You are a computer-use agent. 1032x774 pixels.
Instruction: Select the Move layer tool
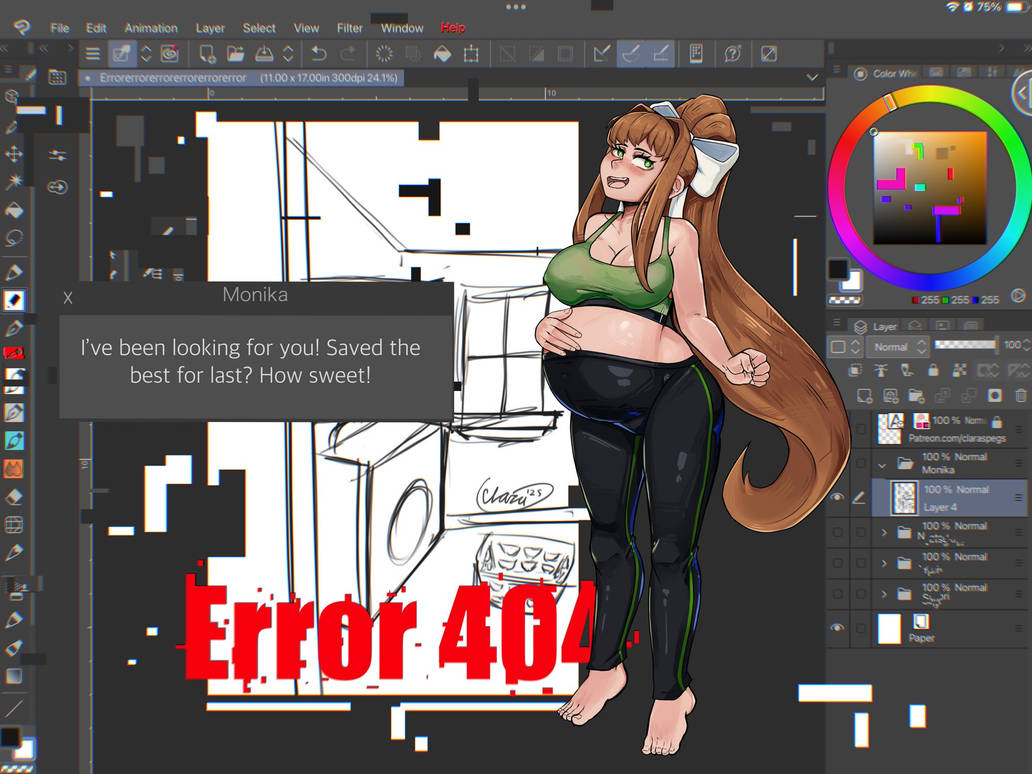14,153
